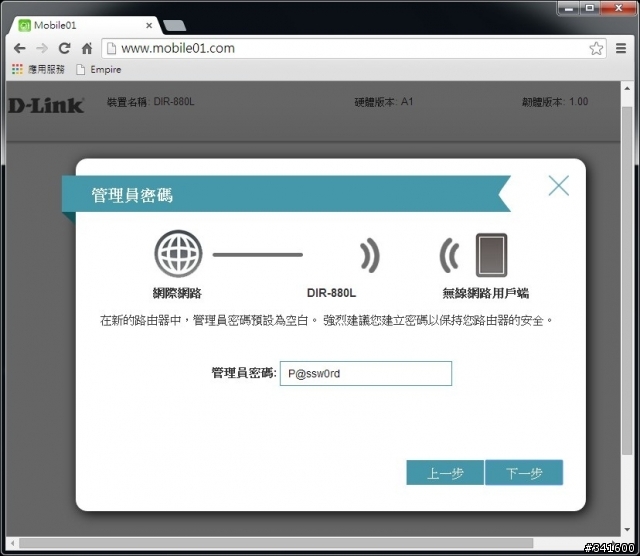Click the 網際網路 label
This screenshot has width=640, height=556.
pos(177,293)
